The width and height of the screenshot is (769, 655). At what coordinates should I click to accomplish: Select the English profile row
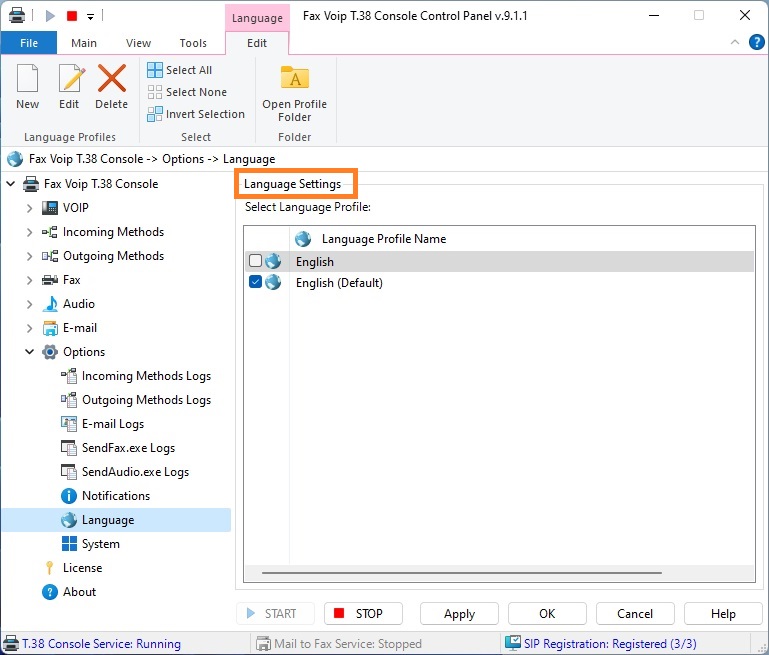(499, 261)
